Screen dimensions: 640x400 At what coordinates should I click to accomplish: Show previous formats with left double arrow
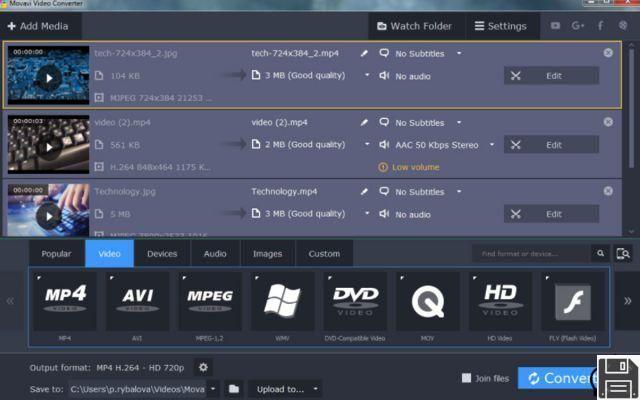pyautogui.click(x=10, y=301)
